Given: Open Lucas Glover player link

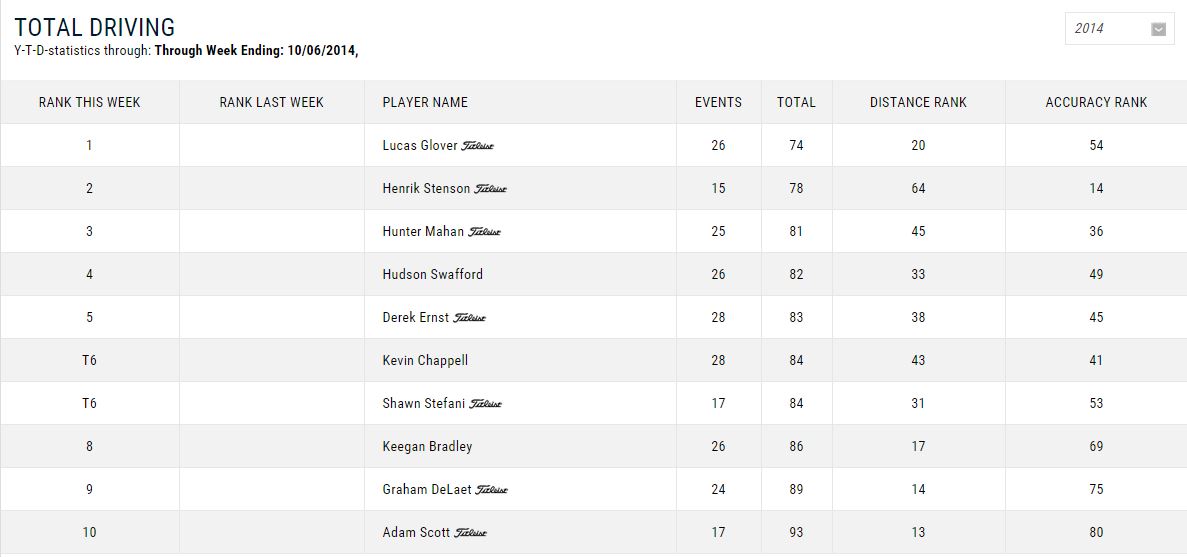Looking at the screenshot, I should pos(420,145).
